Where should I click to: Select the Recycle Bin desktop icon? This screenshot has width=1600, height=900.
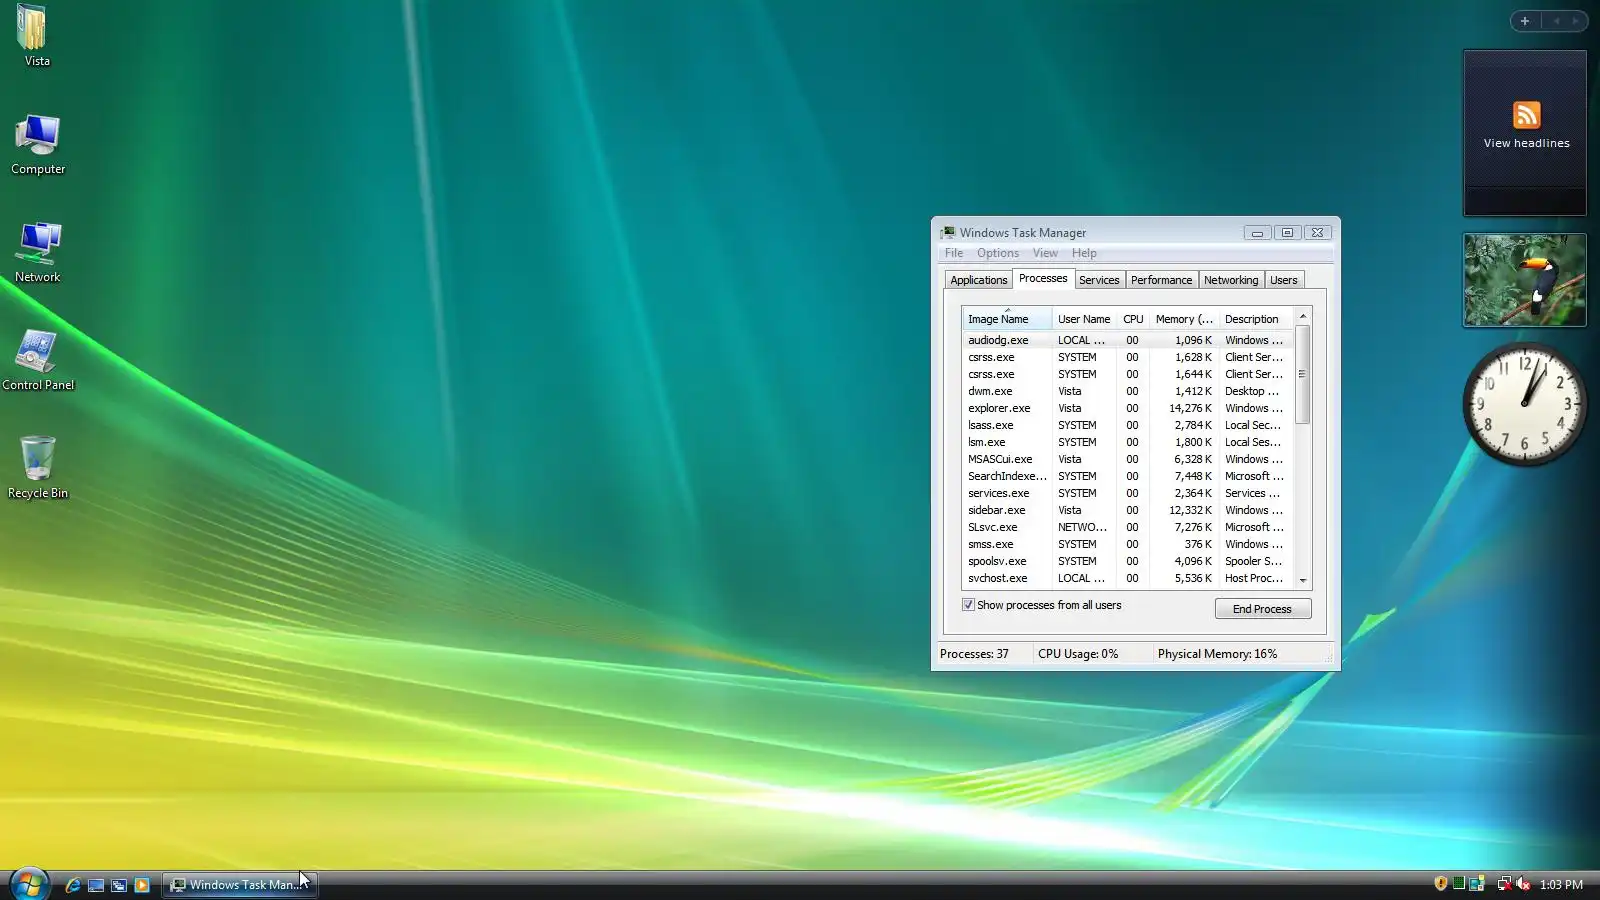(x=38, y=468)
